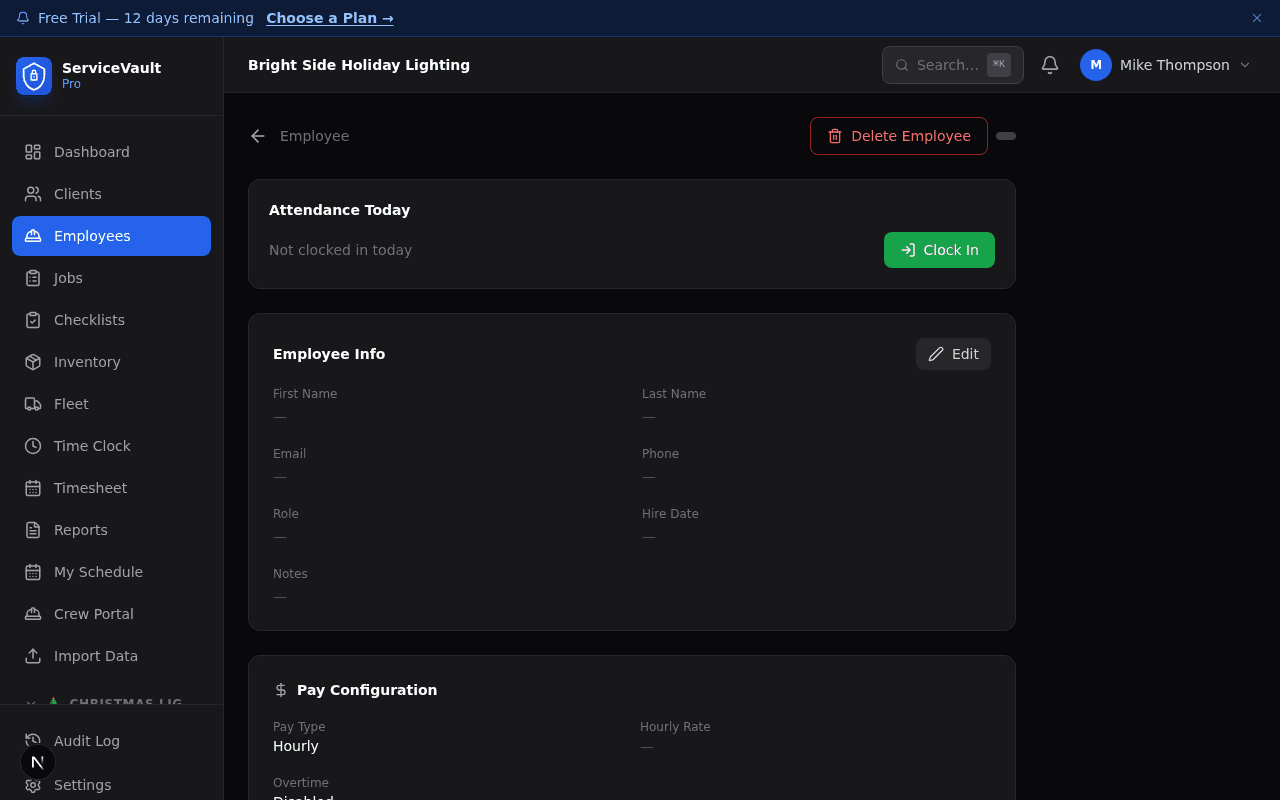Open the Mike Thompson account dropdown
This screenshot has height=800, width=1280.
click(x=1167, y=65)
